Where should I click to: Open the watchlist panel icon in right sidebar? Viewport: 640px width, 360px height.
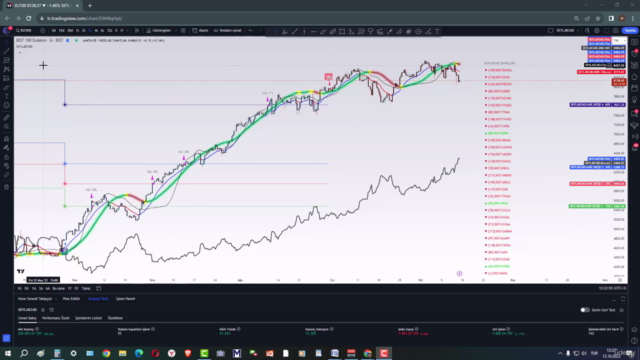point(634,42)
